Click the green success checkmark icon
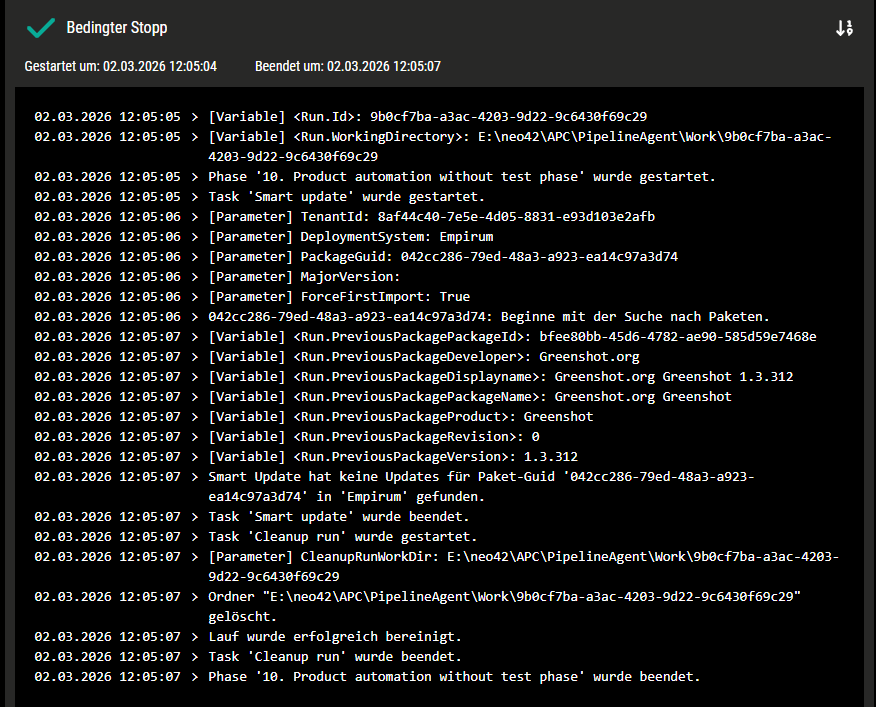This screenshot has height=707, width=876. click(x=41, y=28)
